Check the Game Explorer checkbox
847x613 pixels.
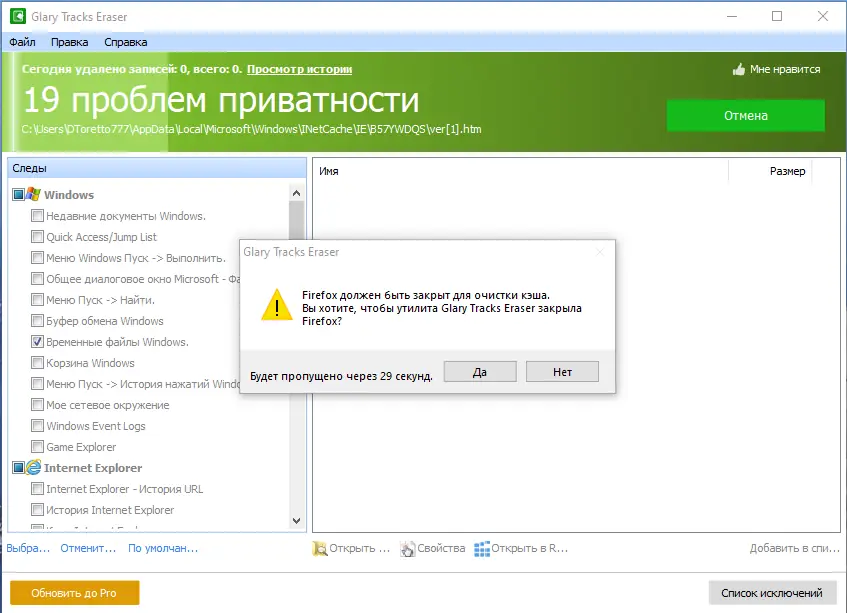(37, 447)
